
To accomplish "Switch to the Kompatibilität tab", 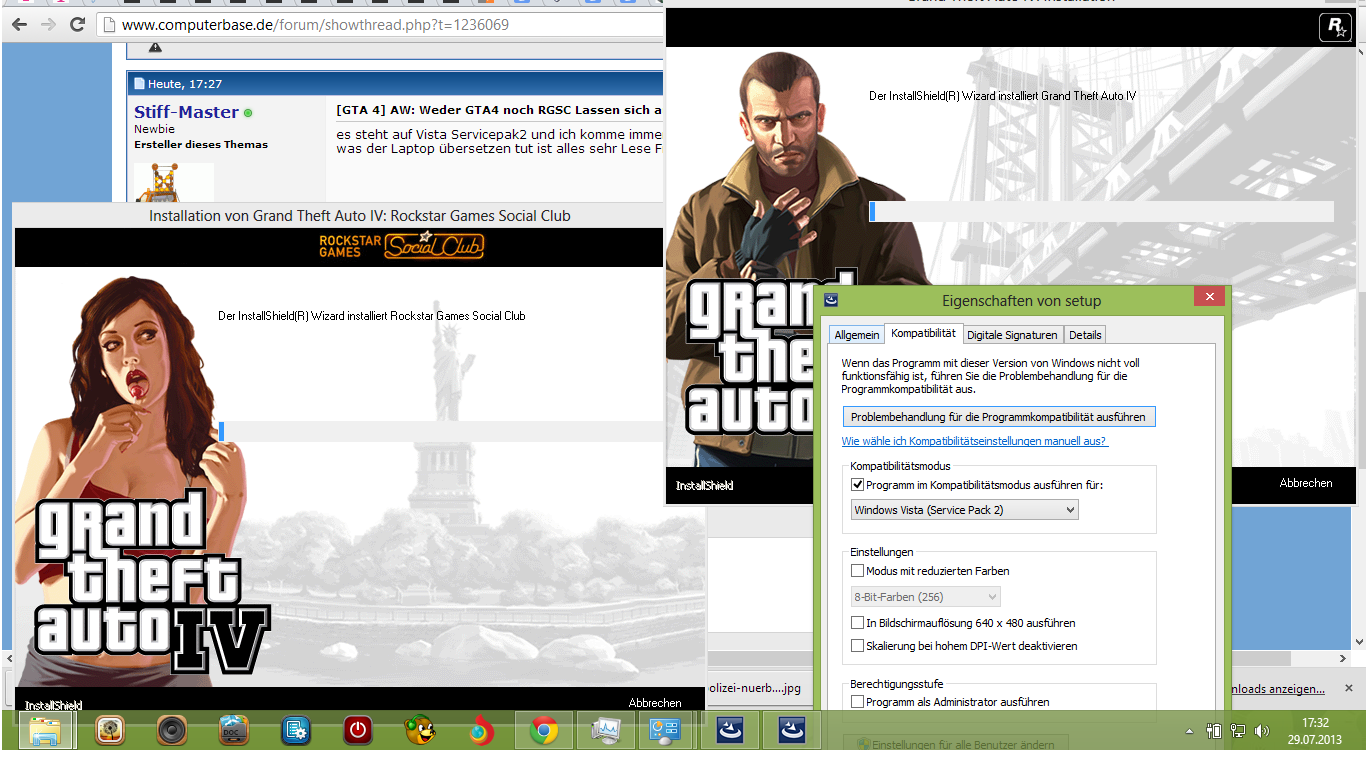I will tap(923, 333).
